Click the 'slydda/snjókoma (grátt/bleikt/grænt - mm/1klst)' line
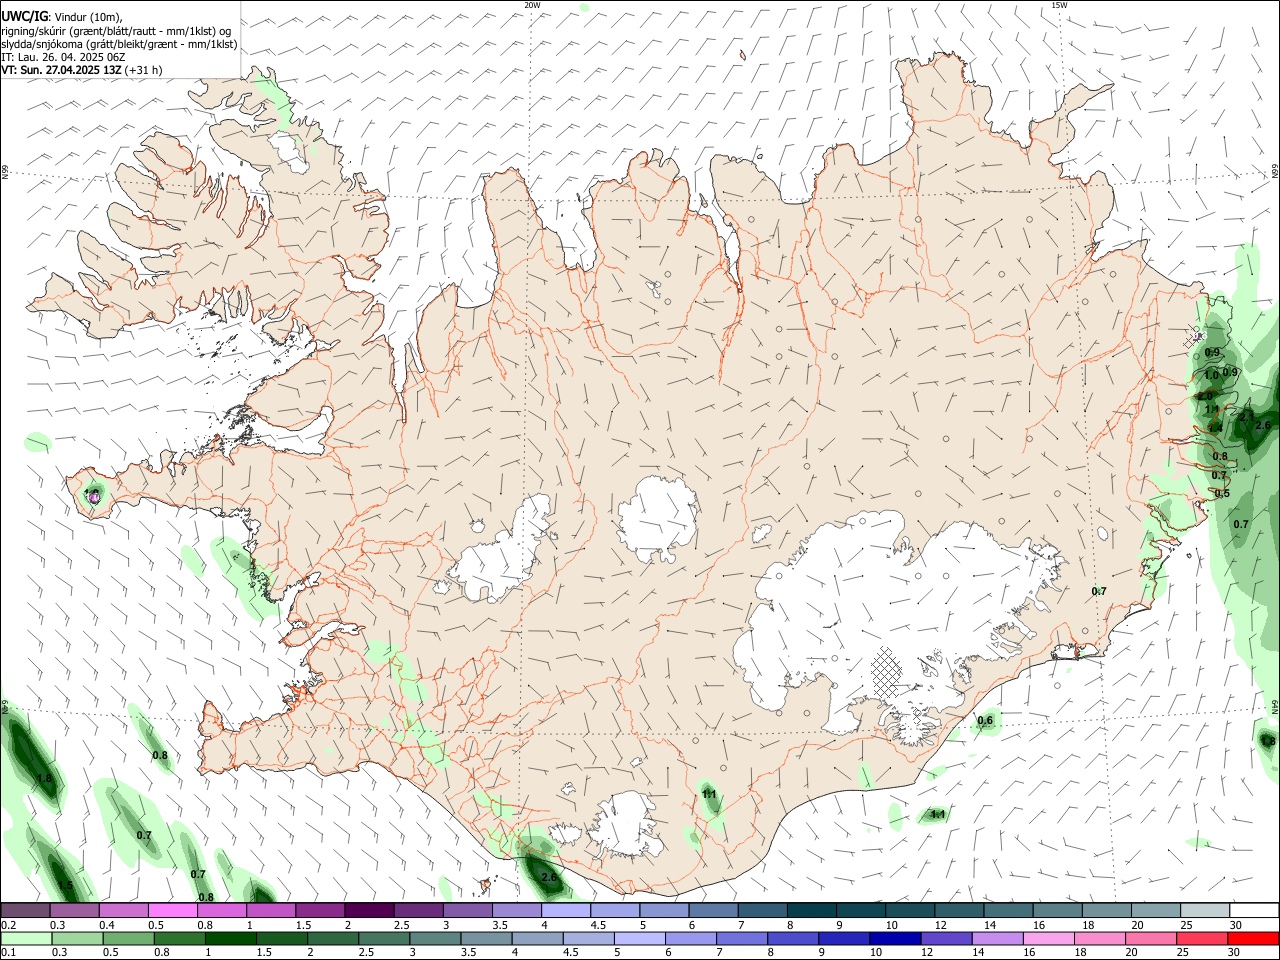The width and height of the screenshot is (1280, 960). pos(119,44)
